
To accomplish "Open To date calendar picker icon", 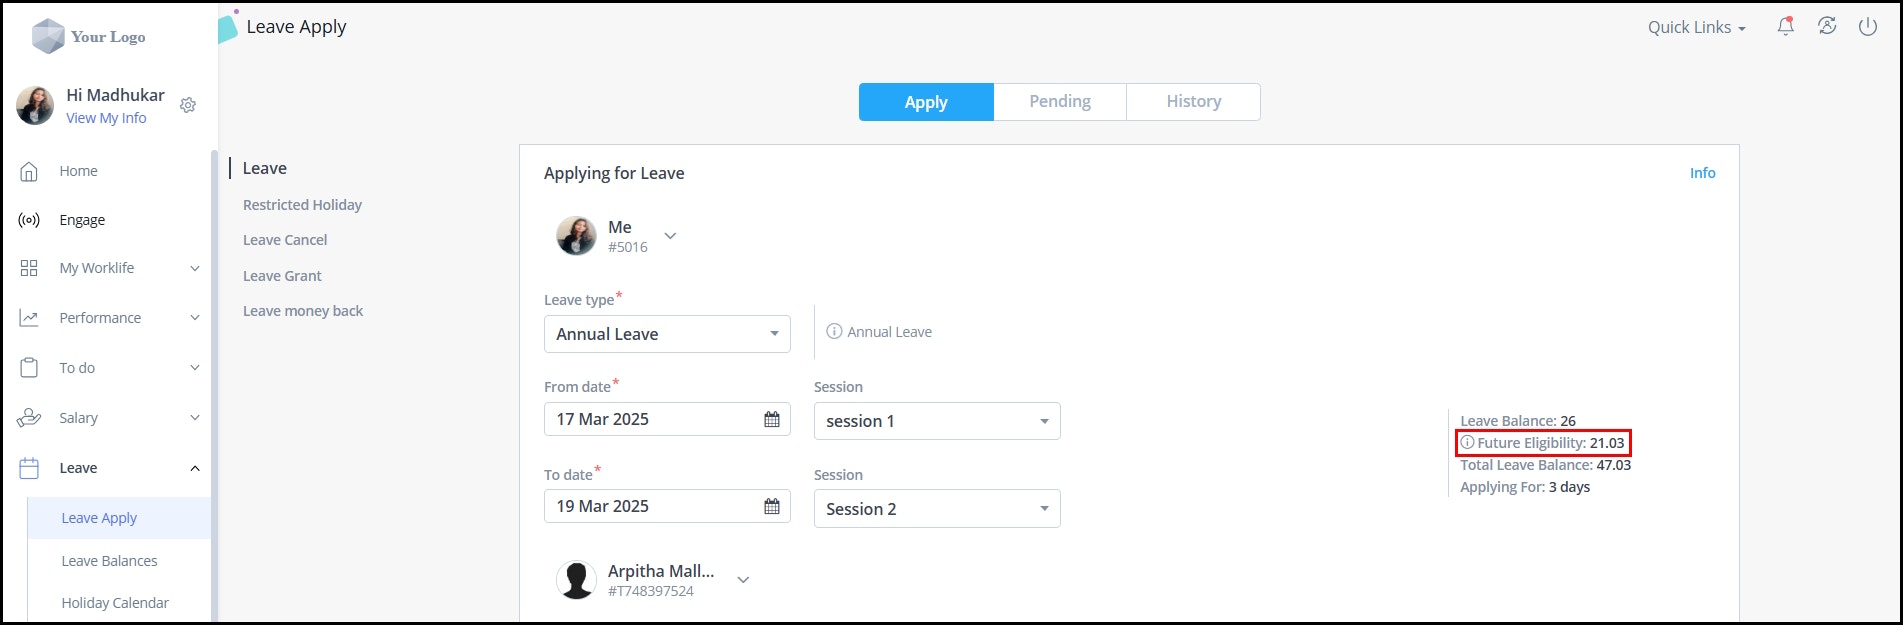I will tap(772, 506).
